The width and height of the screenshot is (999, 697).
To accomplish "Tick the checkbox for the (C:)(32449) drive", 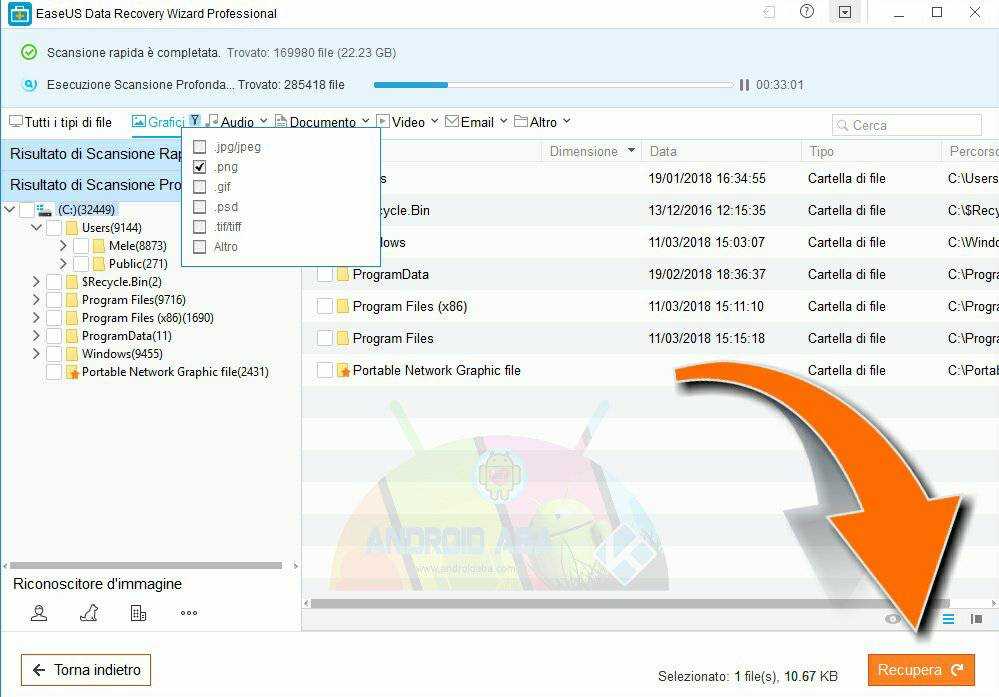I will click(27, 210).
